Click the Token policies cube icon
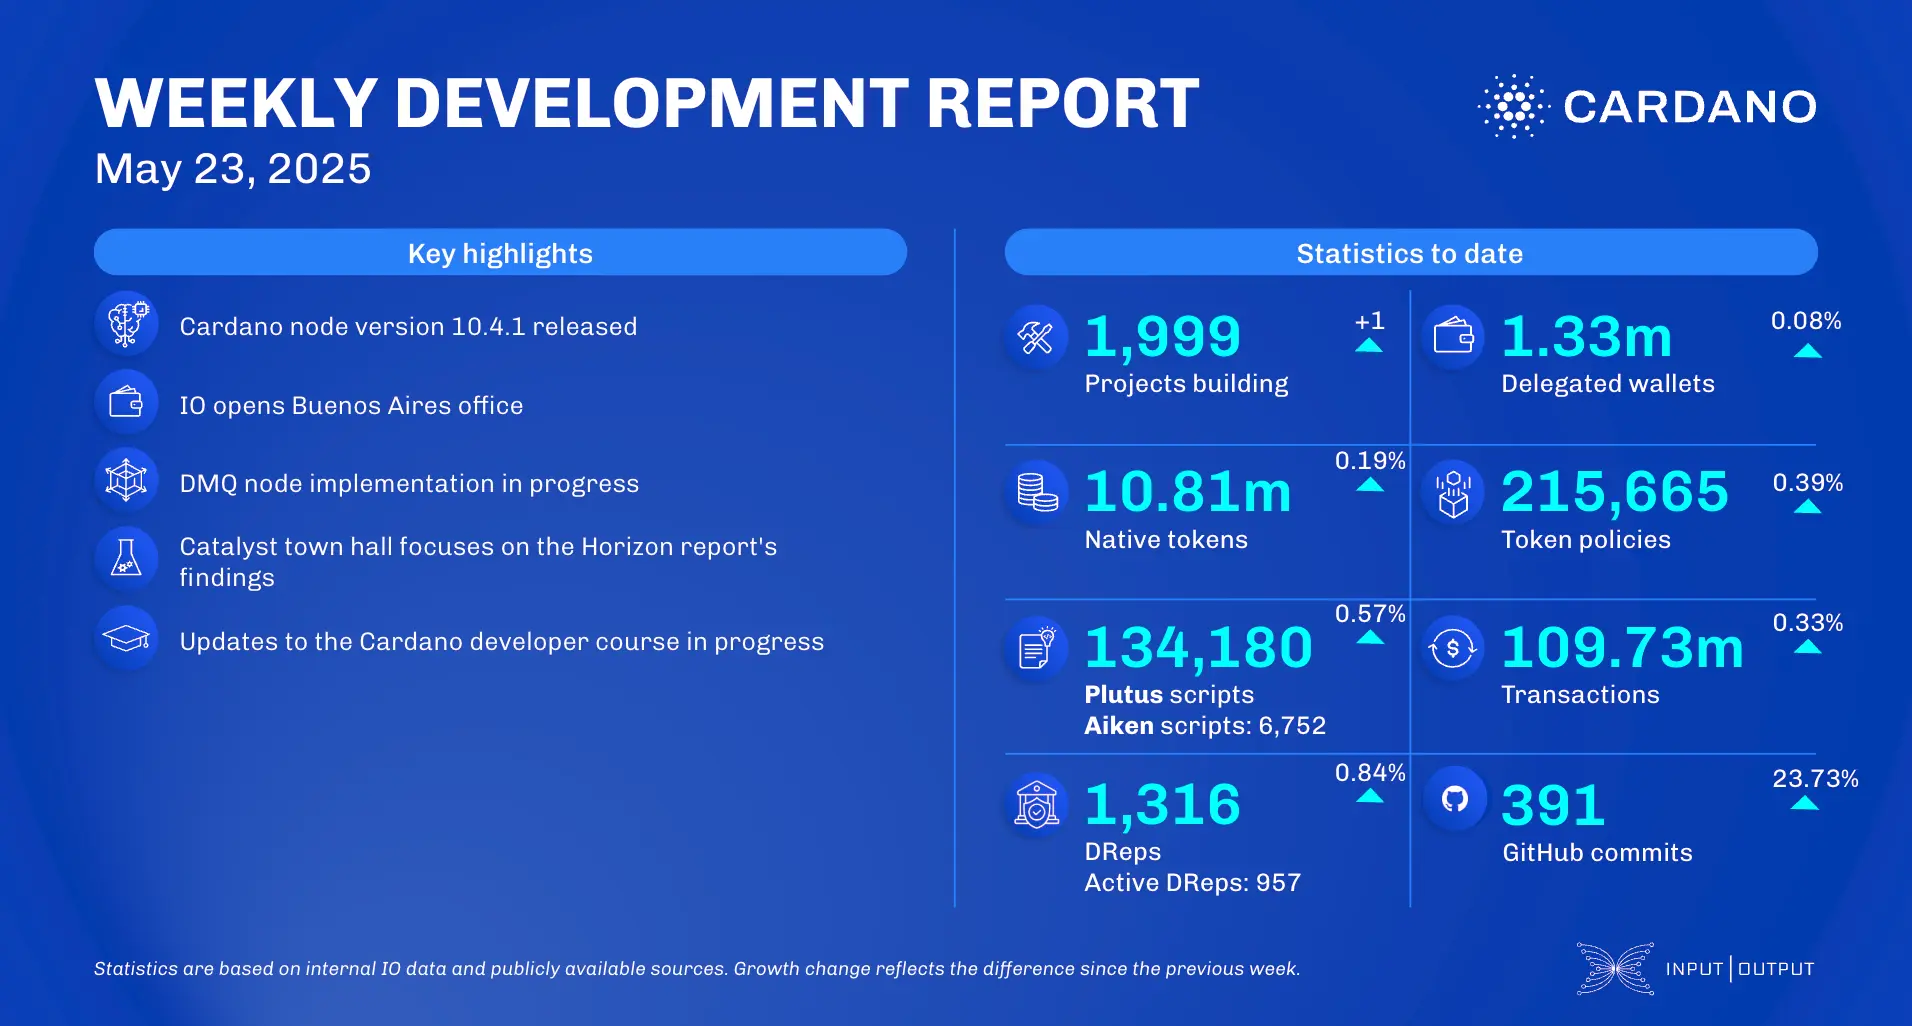Image resolution: width=1912 pixels, height=1026 pixels. click(1453, 492)
